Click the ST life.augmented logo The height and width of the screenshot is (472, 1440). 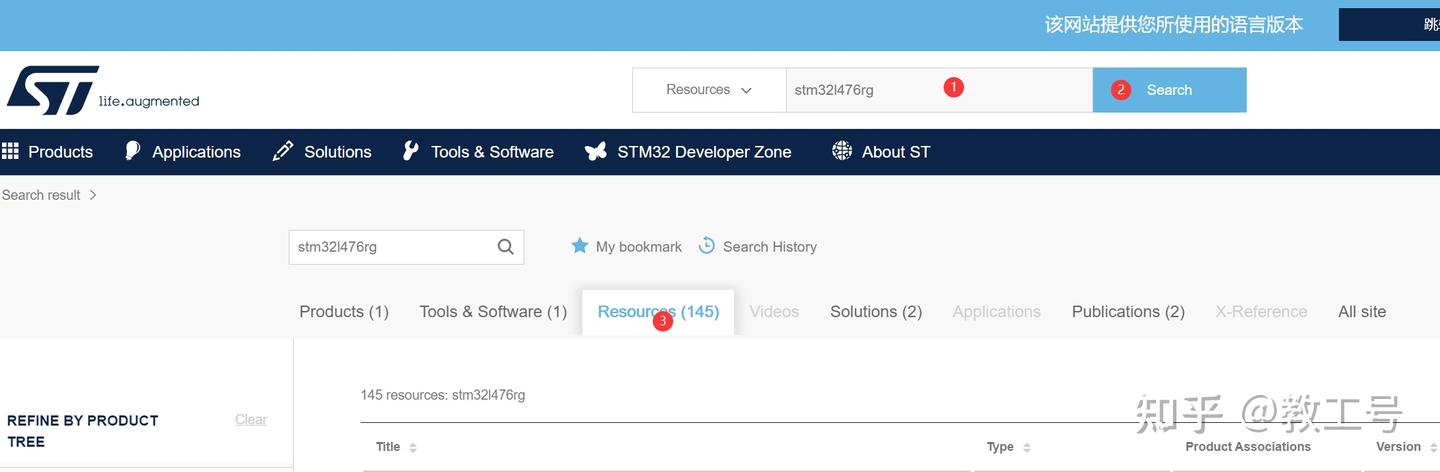103,91
